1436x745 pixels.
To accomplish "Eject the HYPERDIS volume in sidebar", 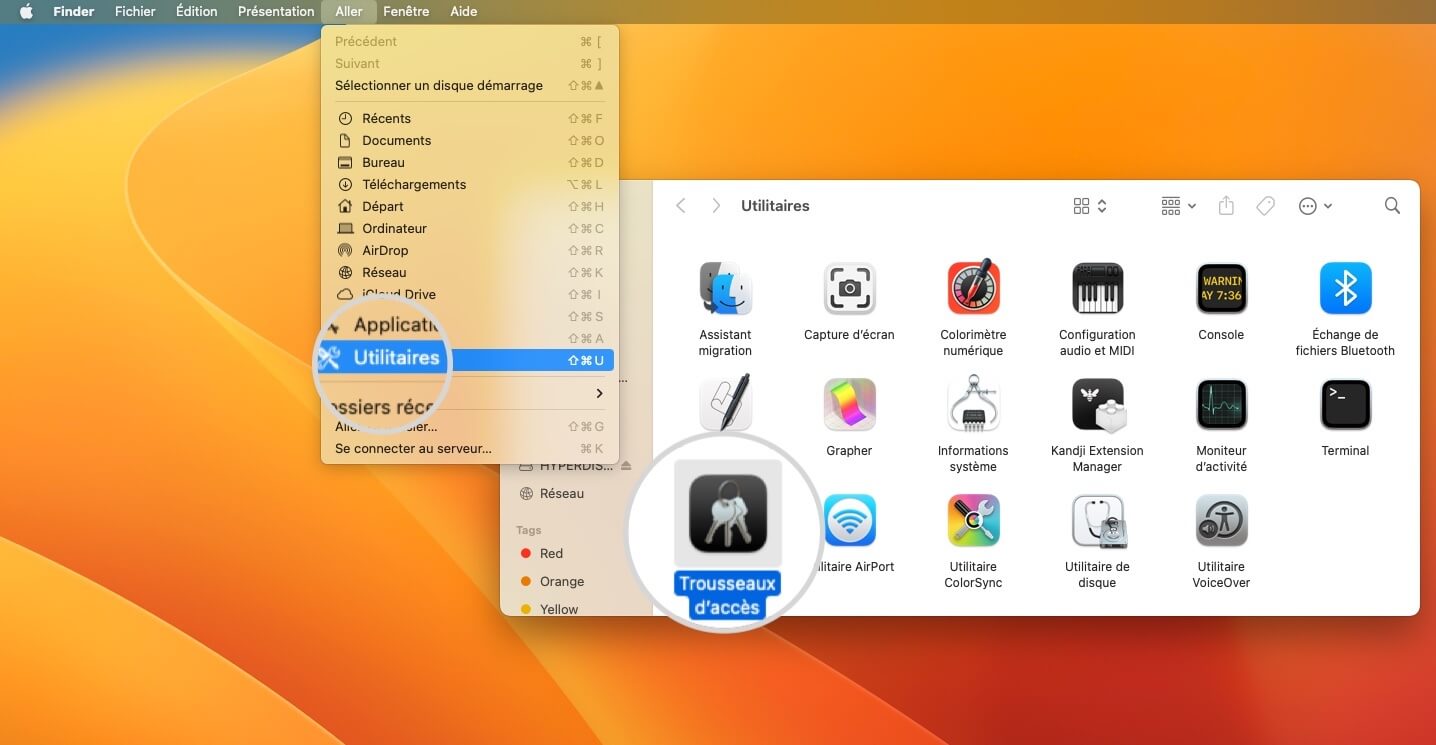I will tap(626, 466).
